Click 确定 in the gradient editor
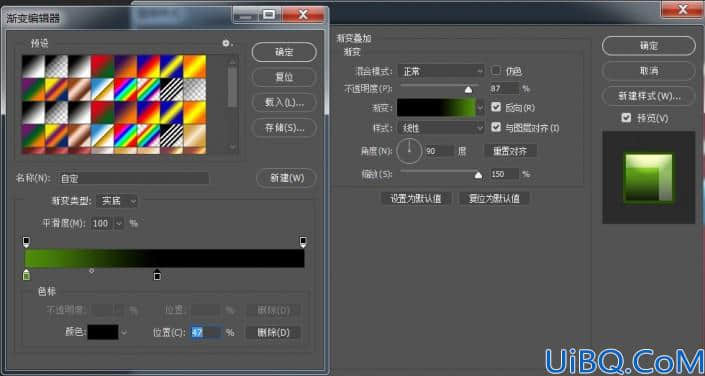705x376 pixels. [284, 52]
